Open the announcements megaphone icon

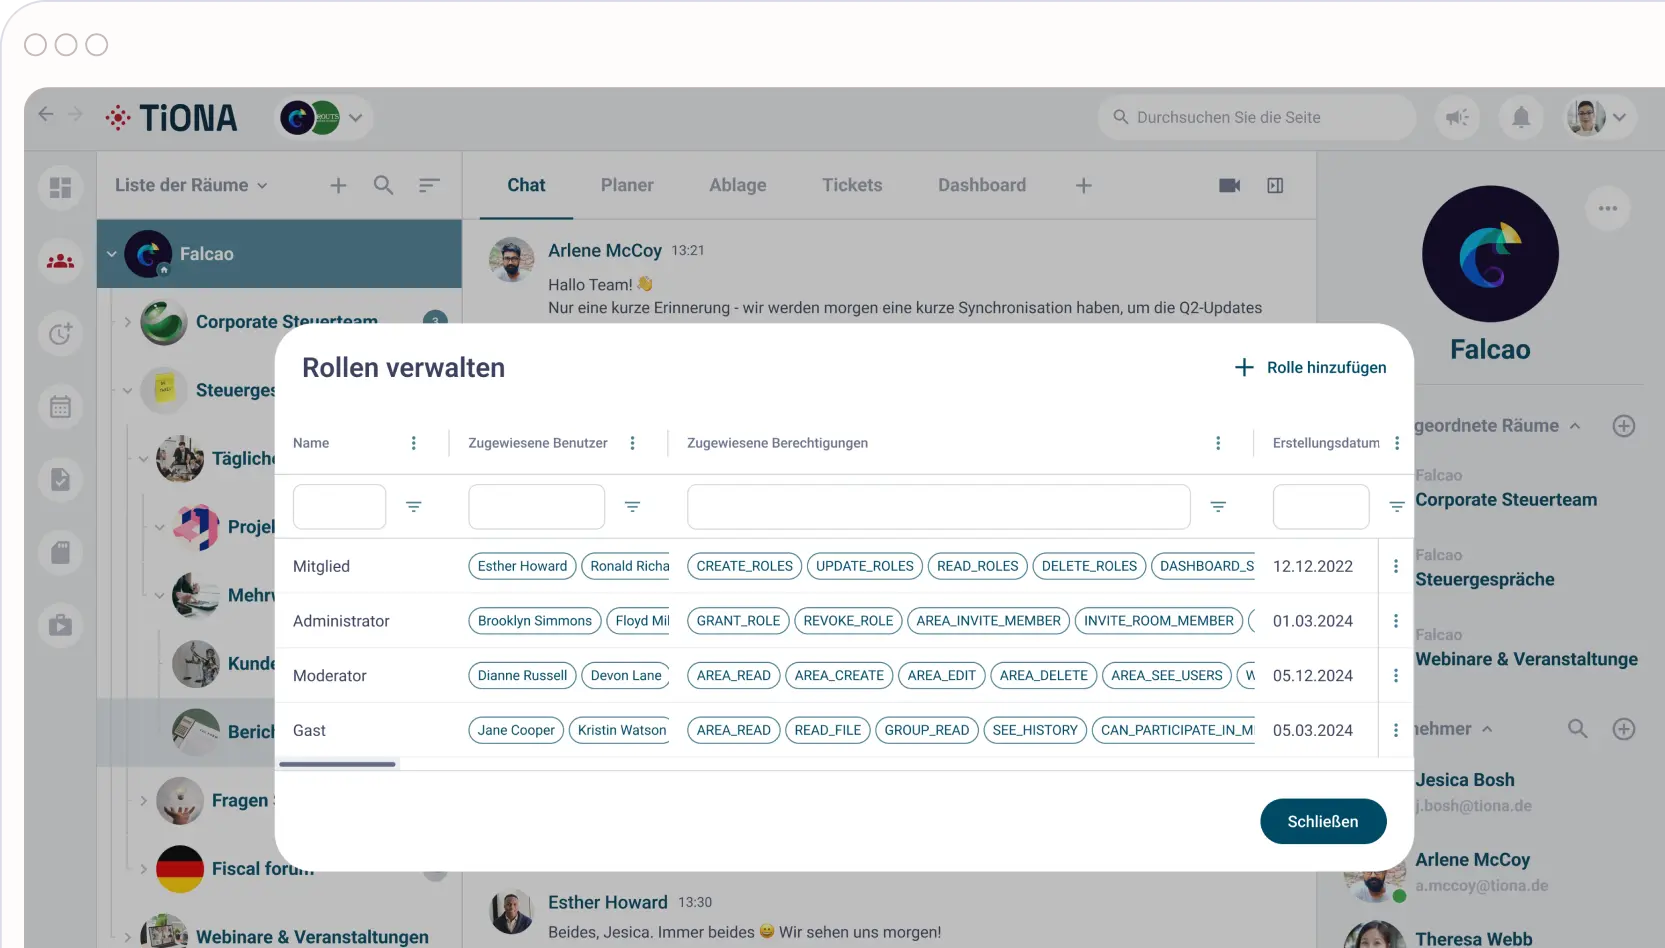pos(1457,117)
